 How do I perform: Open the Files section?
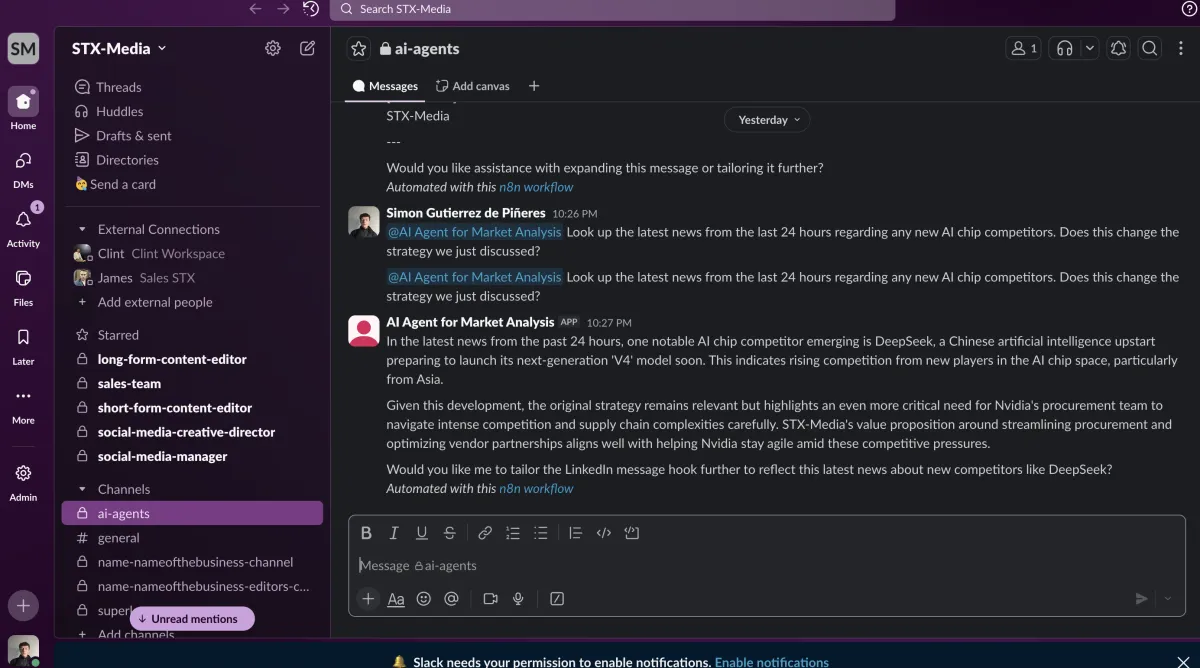coord(23,286)
